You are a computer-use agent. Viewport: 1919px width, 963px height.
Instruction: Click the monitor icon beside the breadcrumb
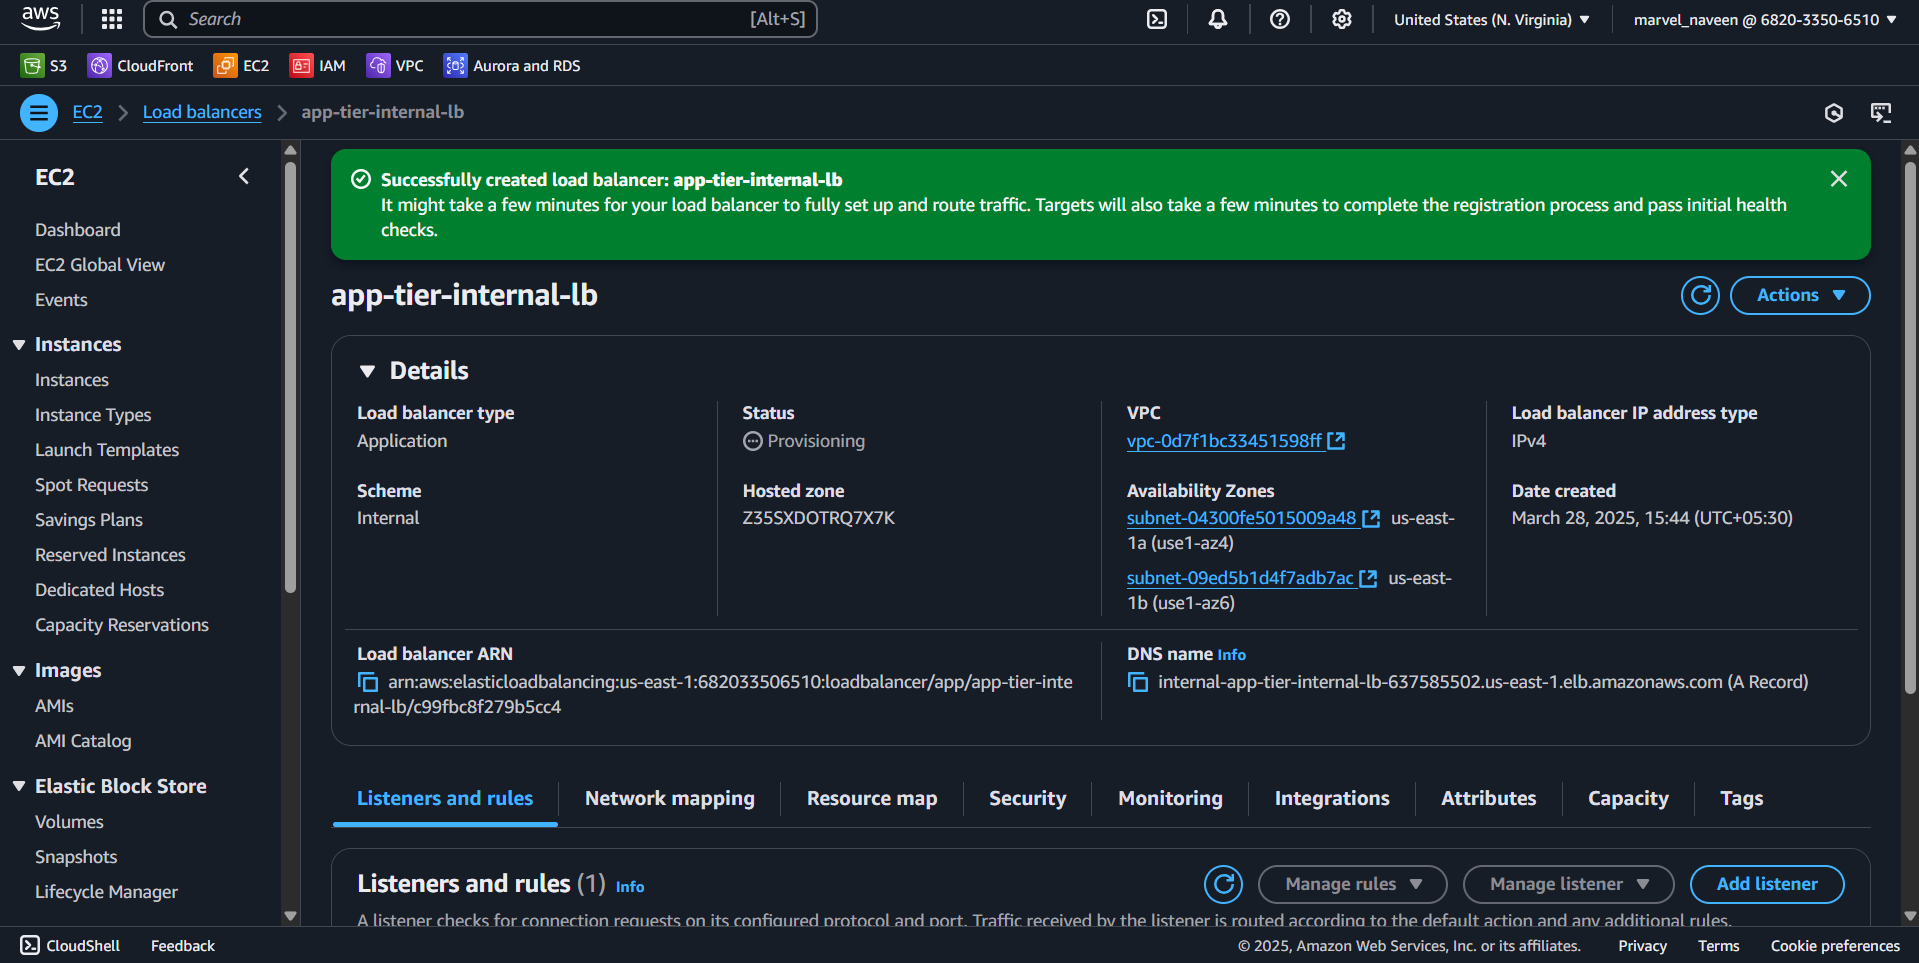pos(1881,113)
